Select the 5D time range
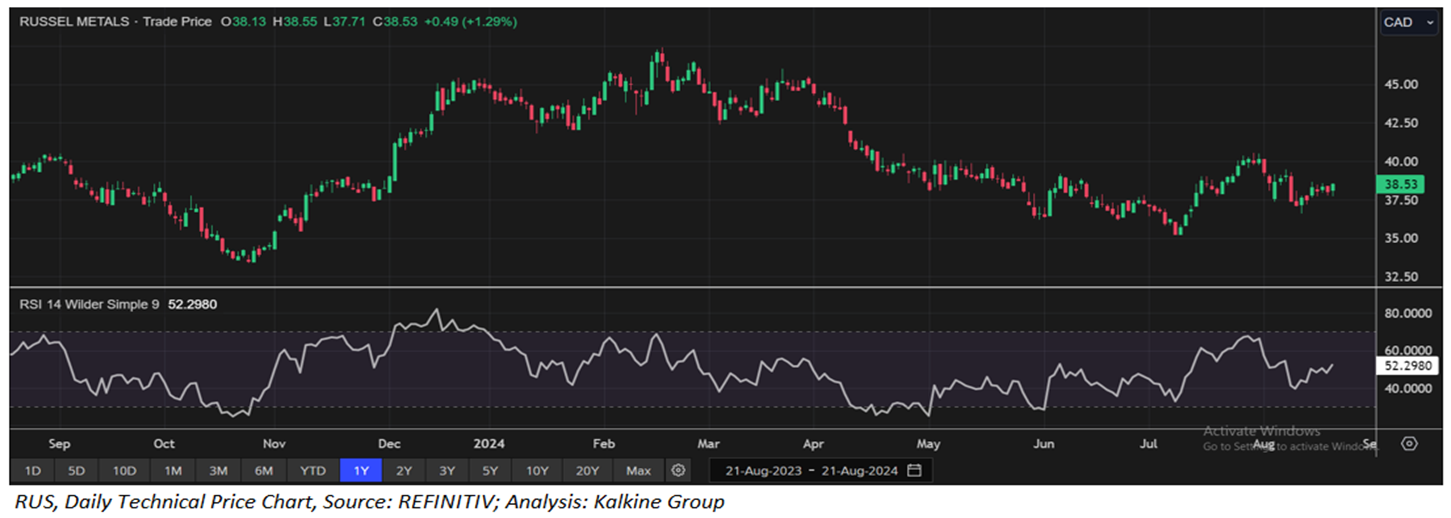 coord(77,470)
